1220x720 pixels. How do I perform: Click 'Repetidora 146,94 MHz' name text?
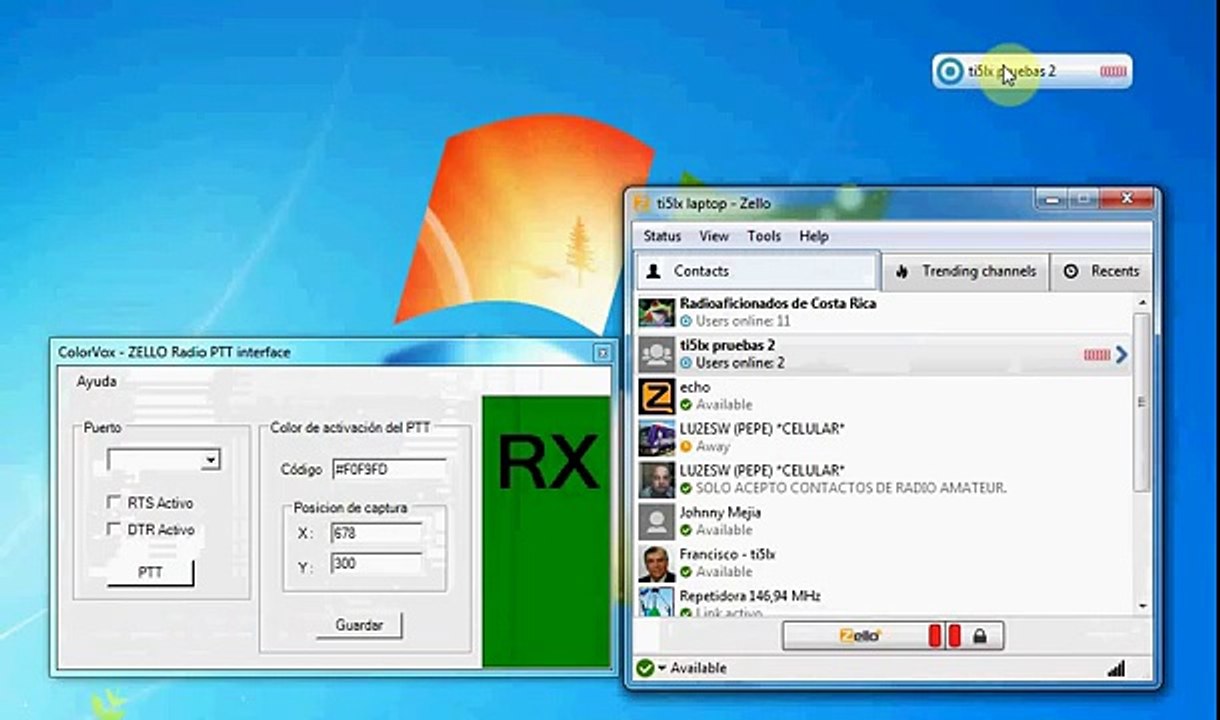(x=750, y=596)
